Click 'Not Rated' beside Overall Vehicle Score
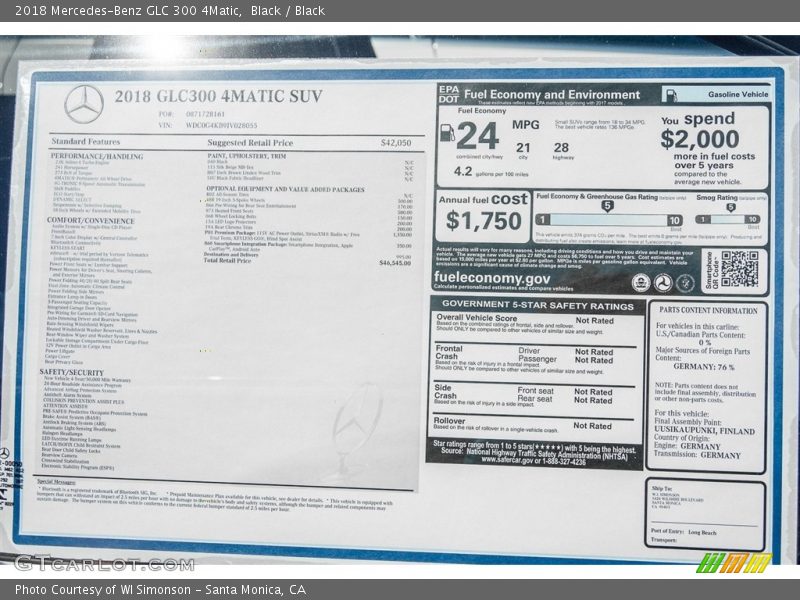Image resolution: width=800 pixels, height=600 pixels. [x=594, y=320]
